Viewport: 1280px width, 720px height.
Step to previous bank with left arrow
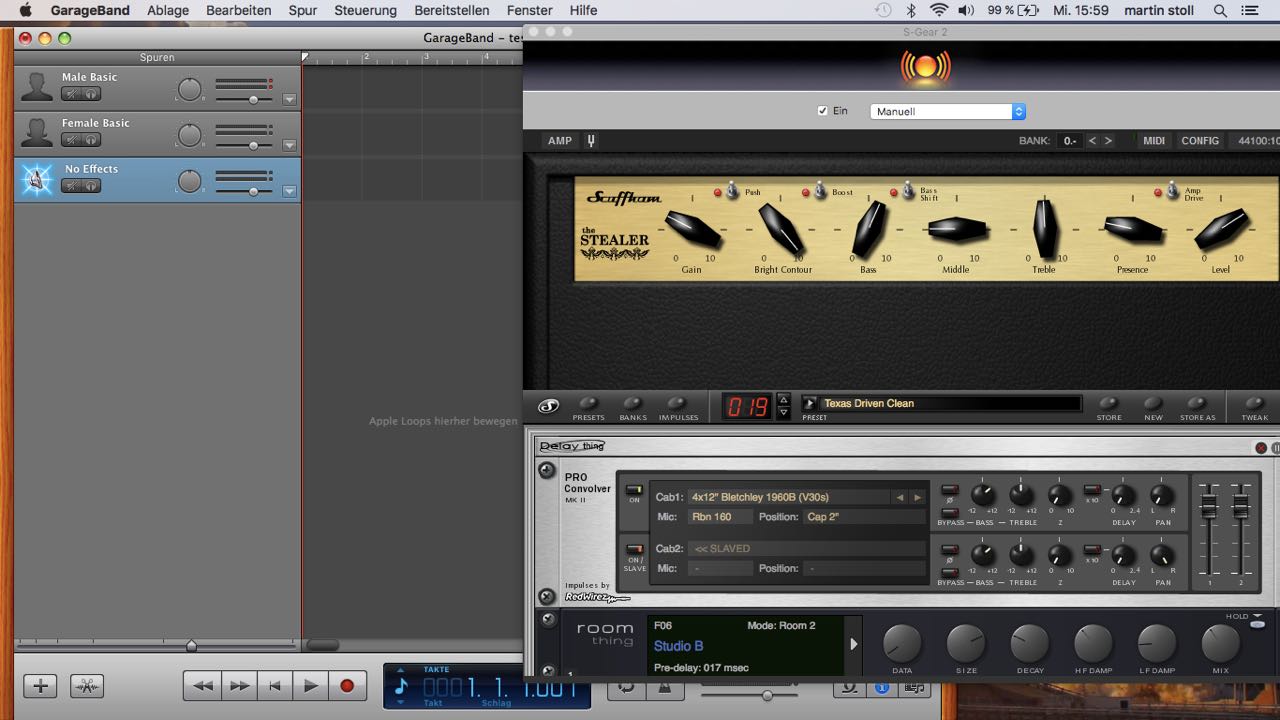[1092, 141]
